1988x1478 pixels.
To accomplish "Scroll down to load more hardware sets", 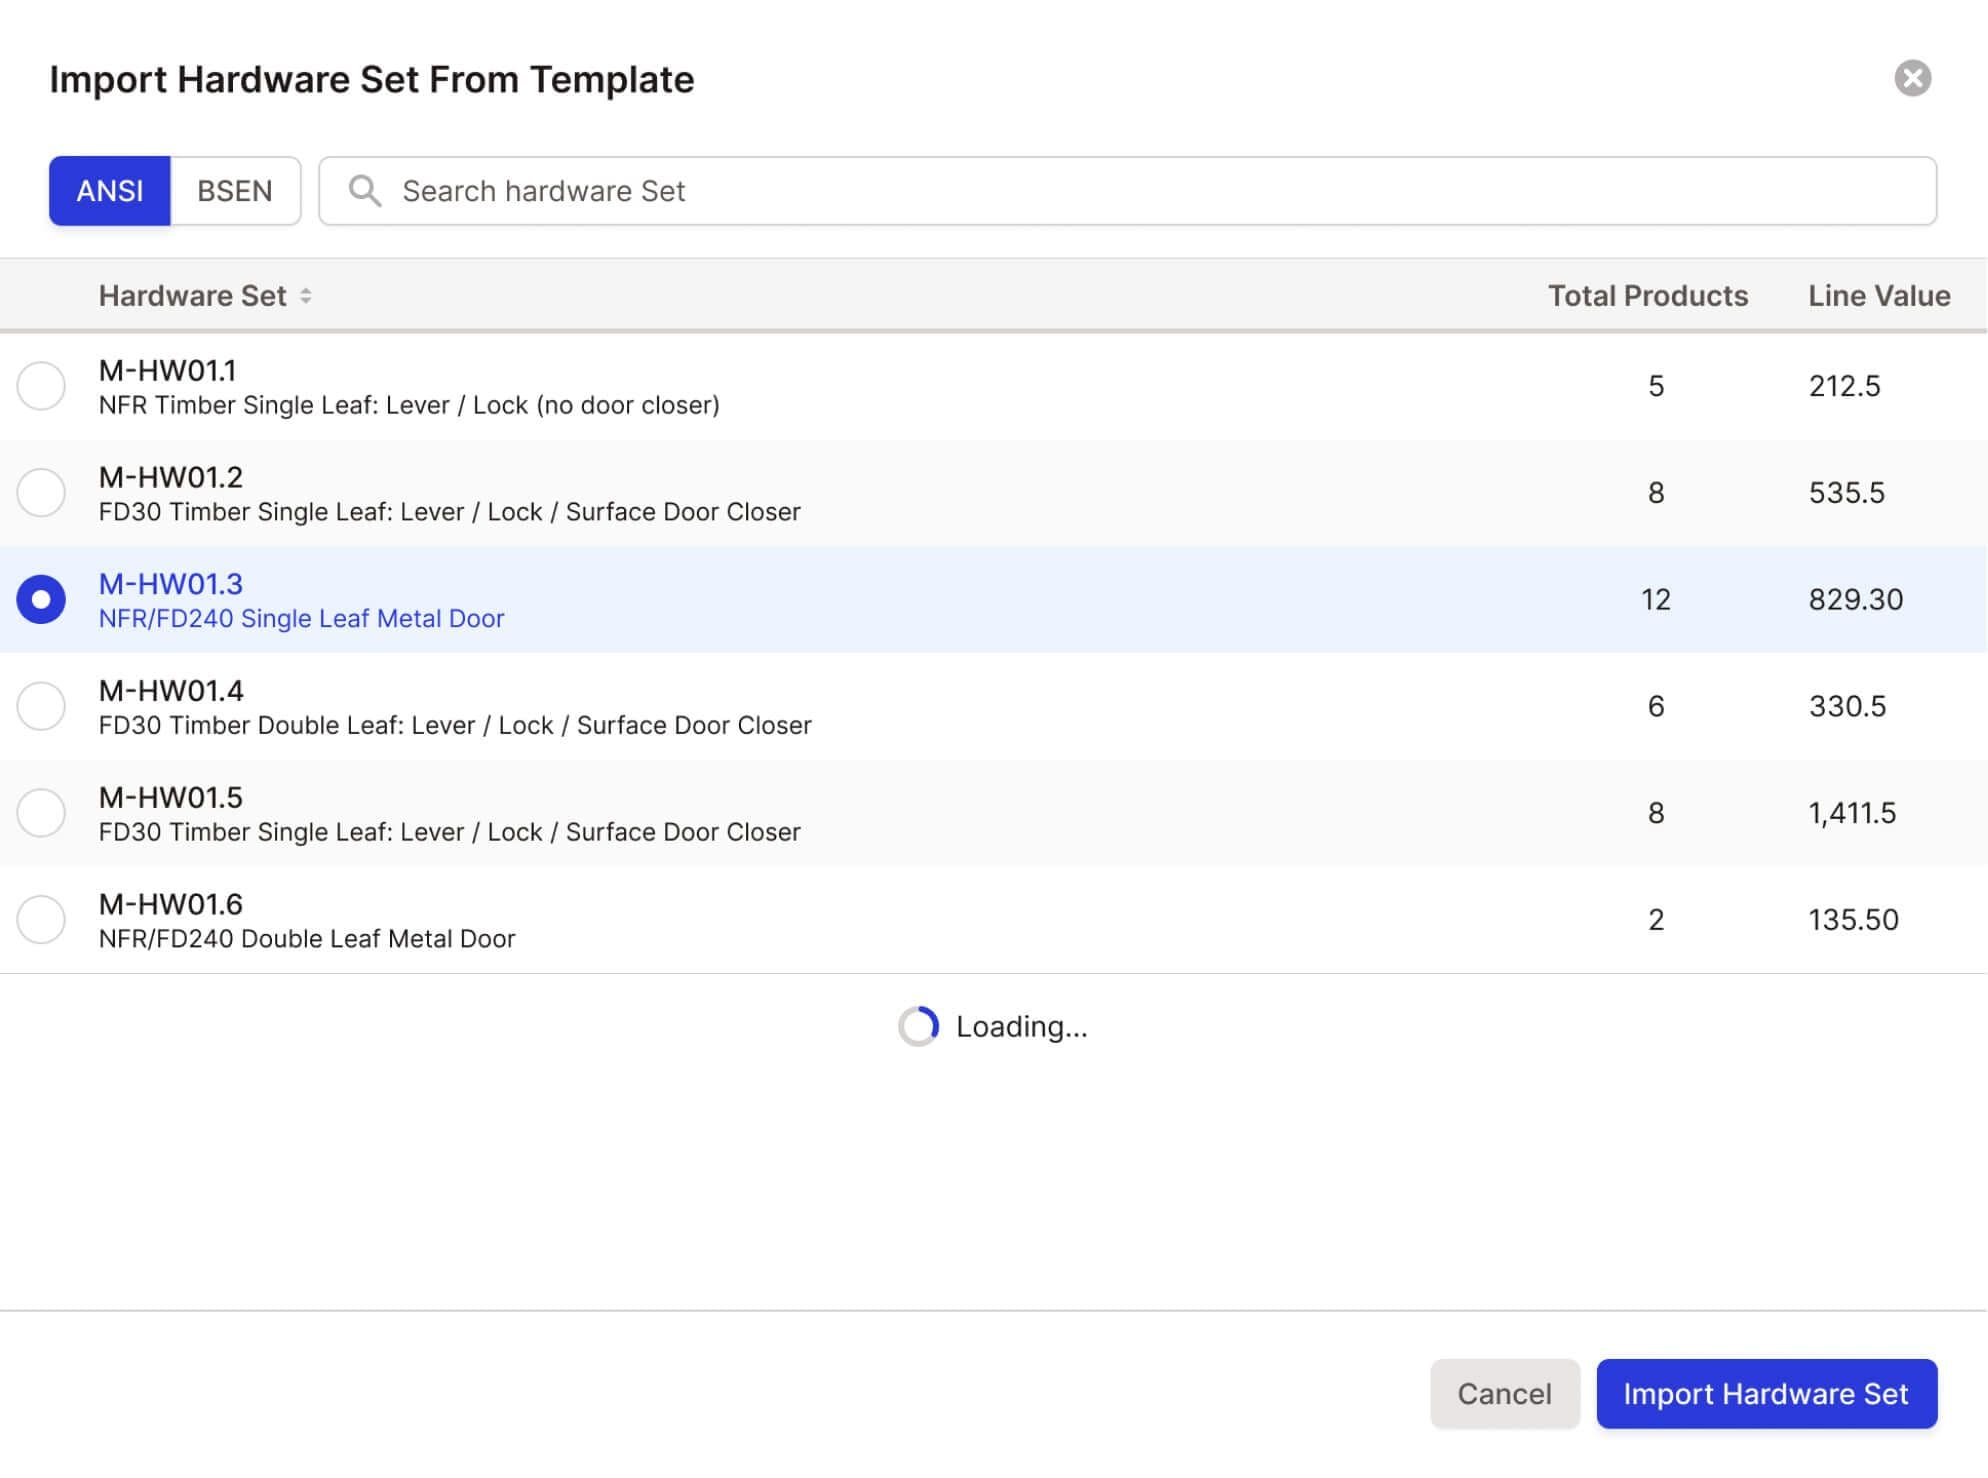I will [993, 1025].
